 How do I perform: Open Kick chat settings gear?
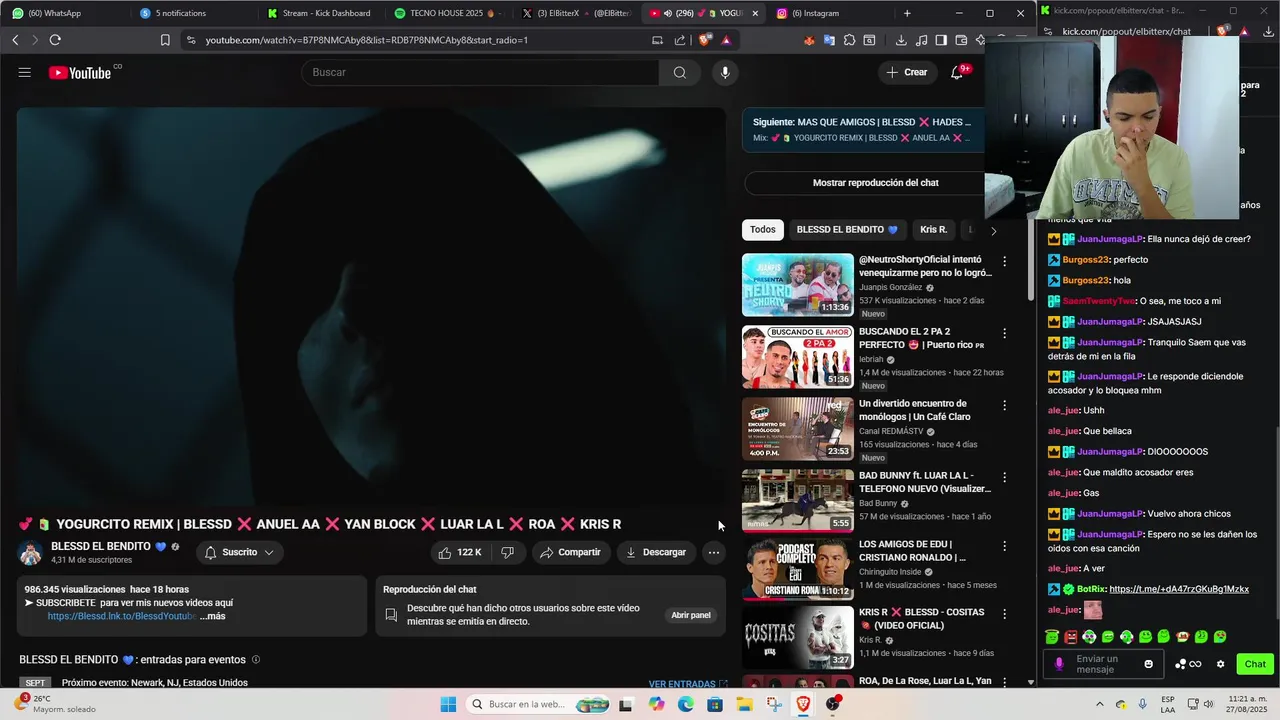coord(1220,664)
